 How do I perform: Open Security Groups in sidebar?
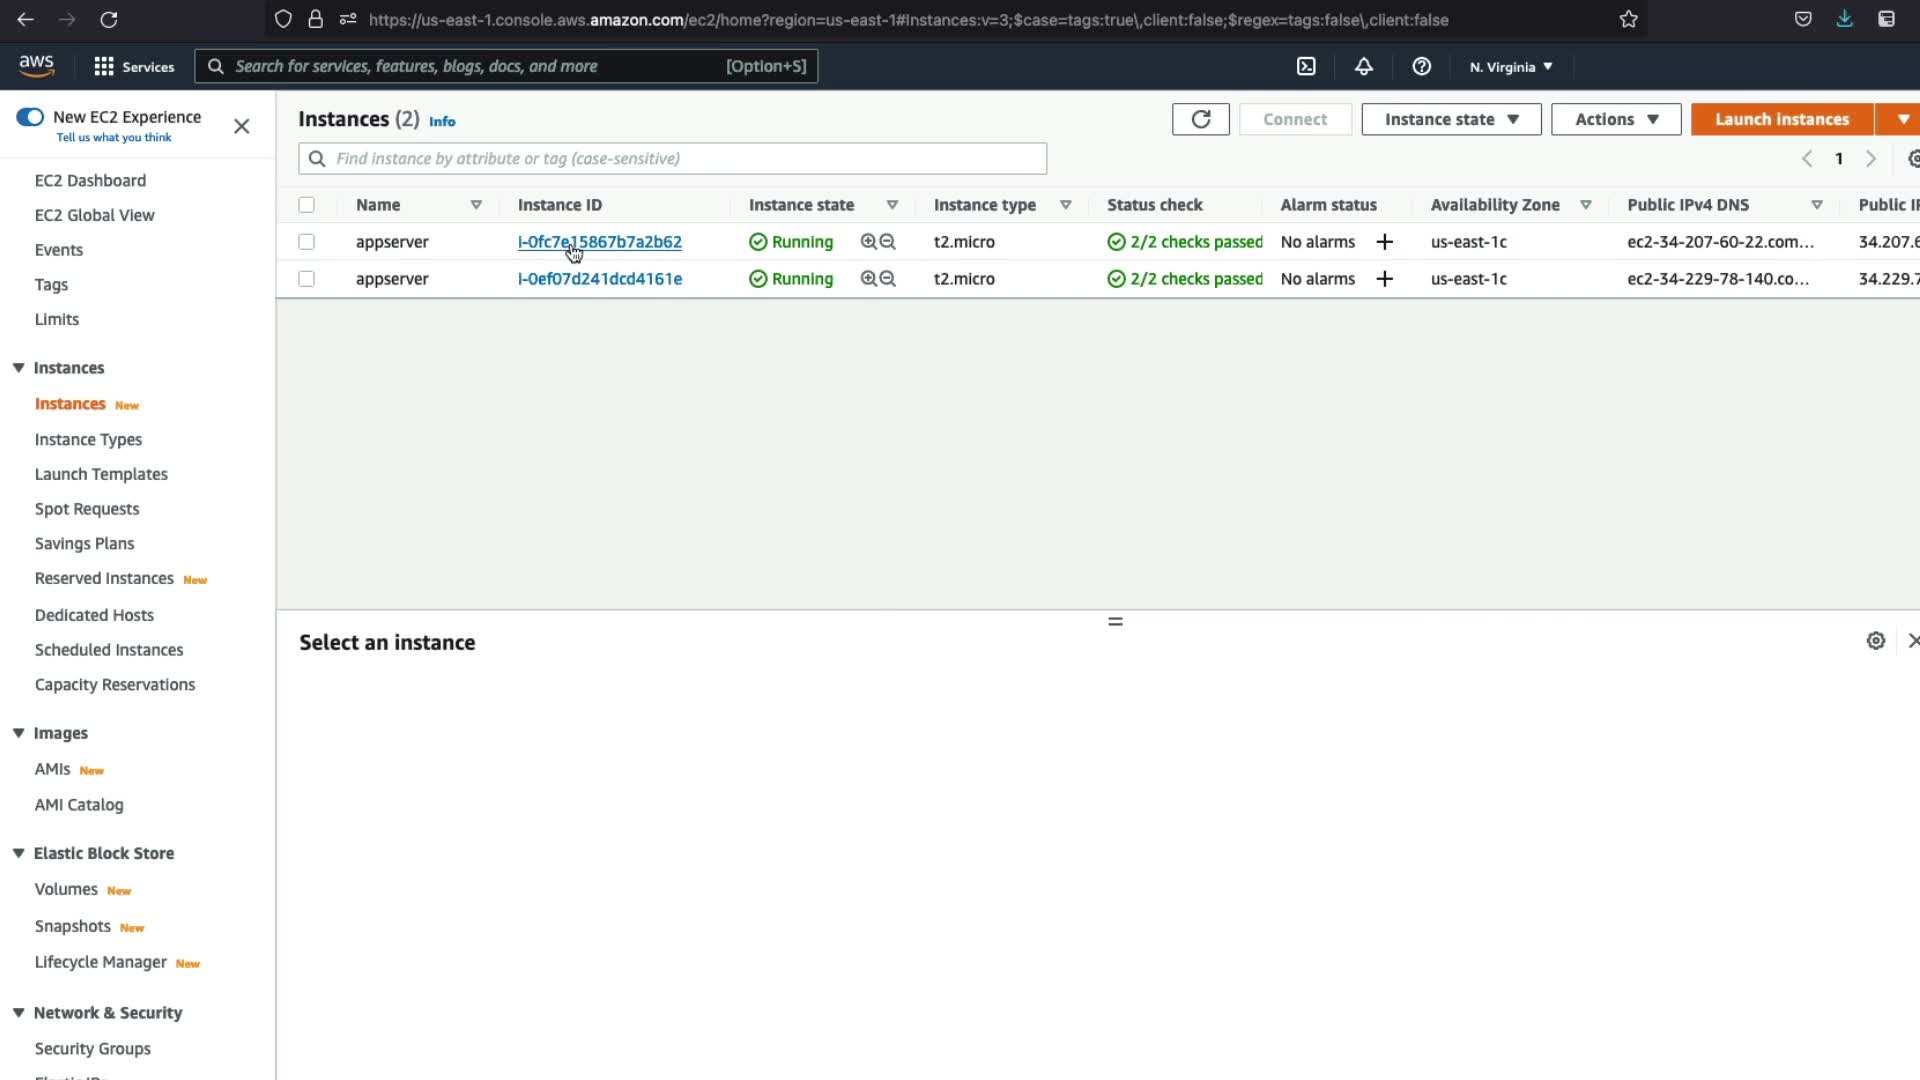pyautogui.click(x=92, y=1048)
